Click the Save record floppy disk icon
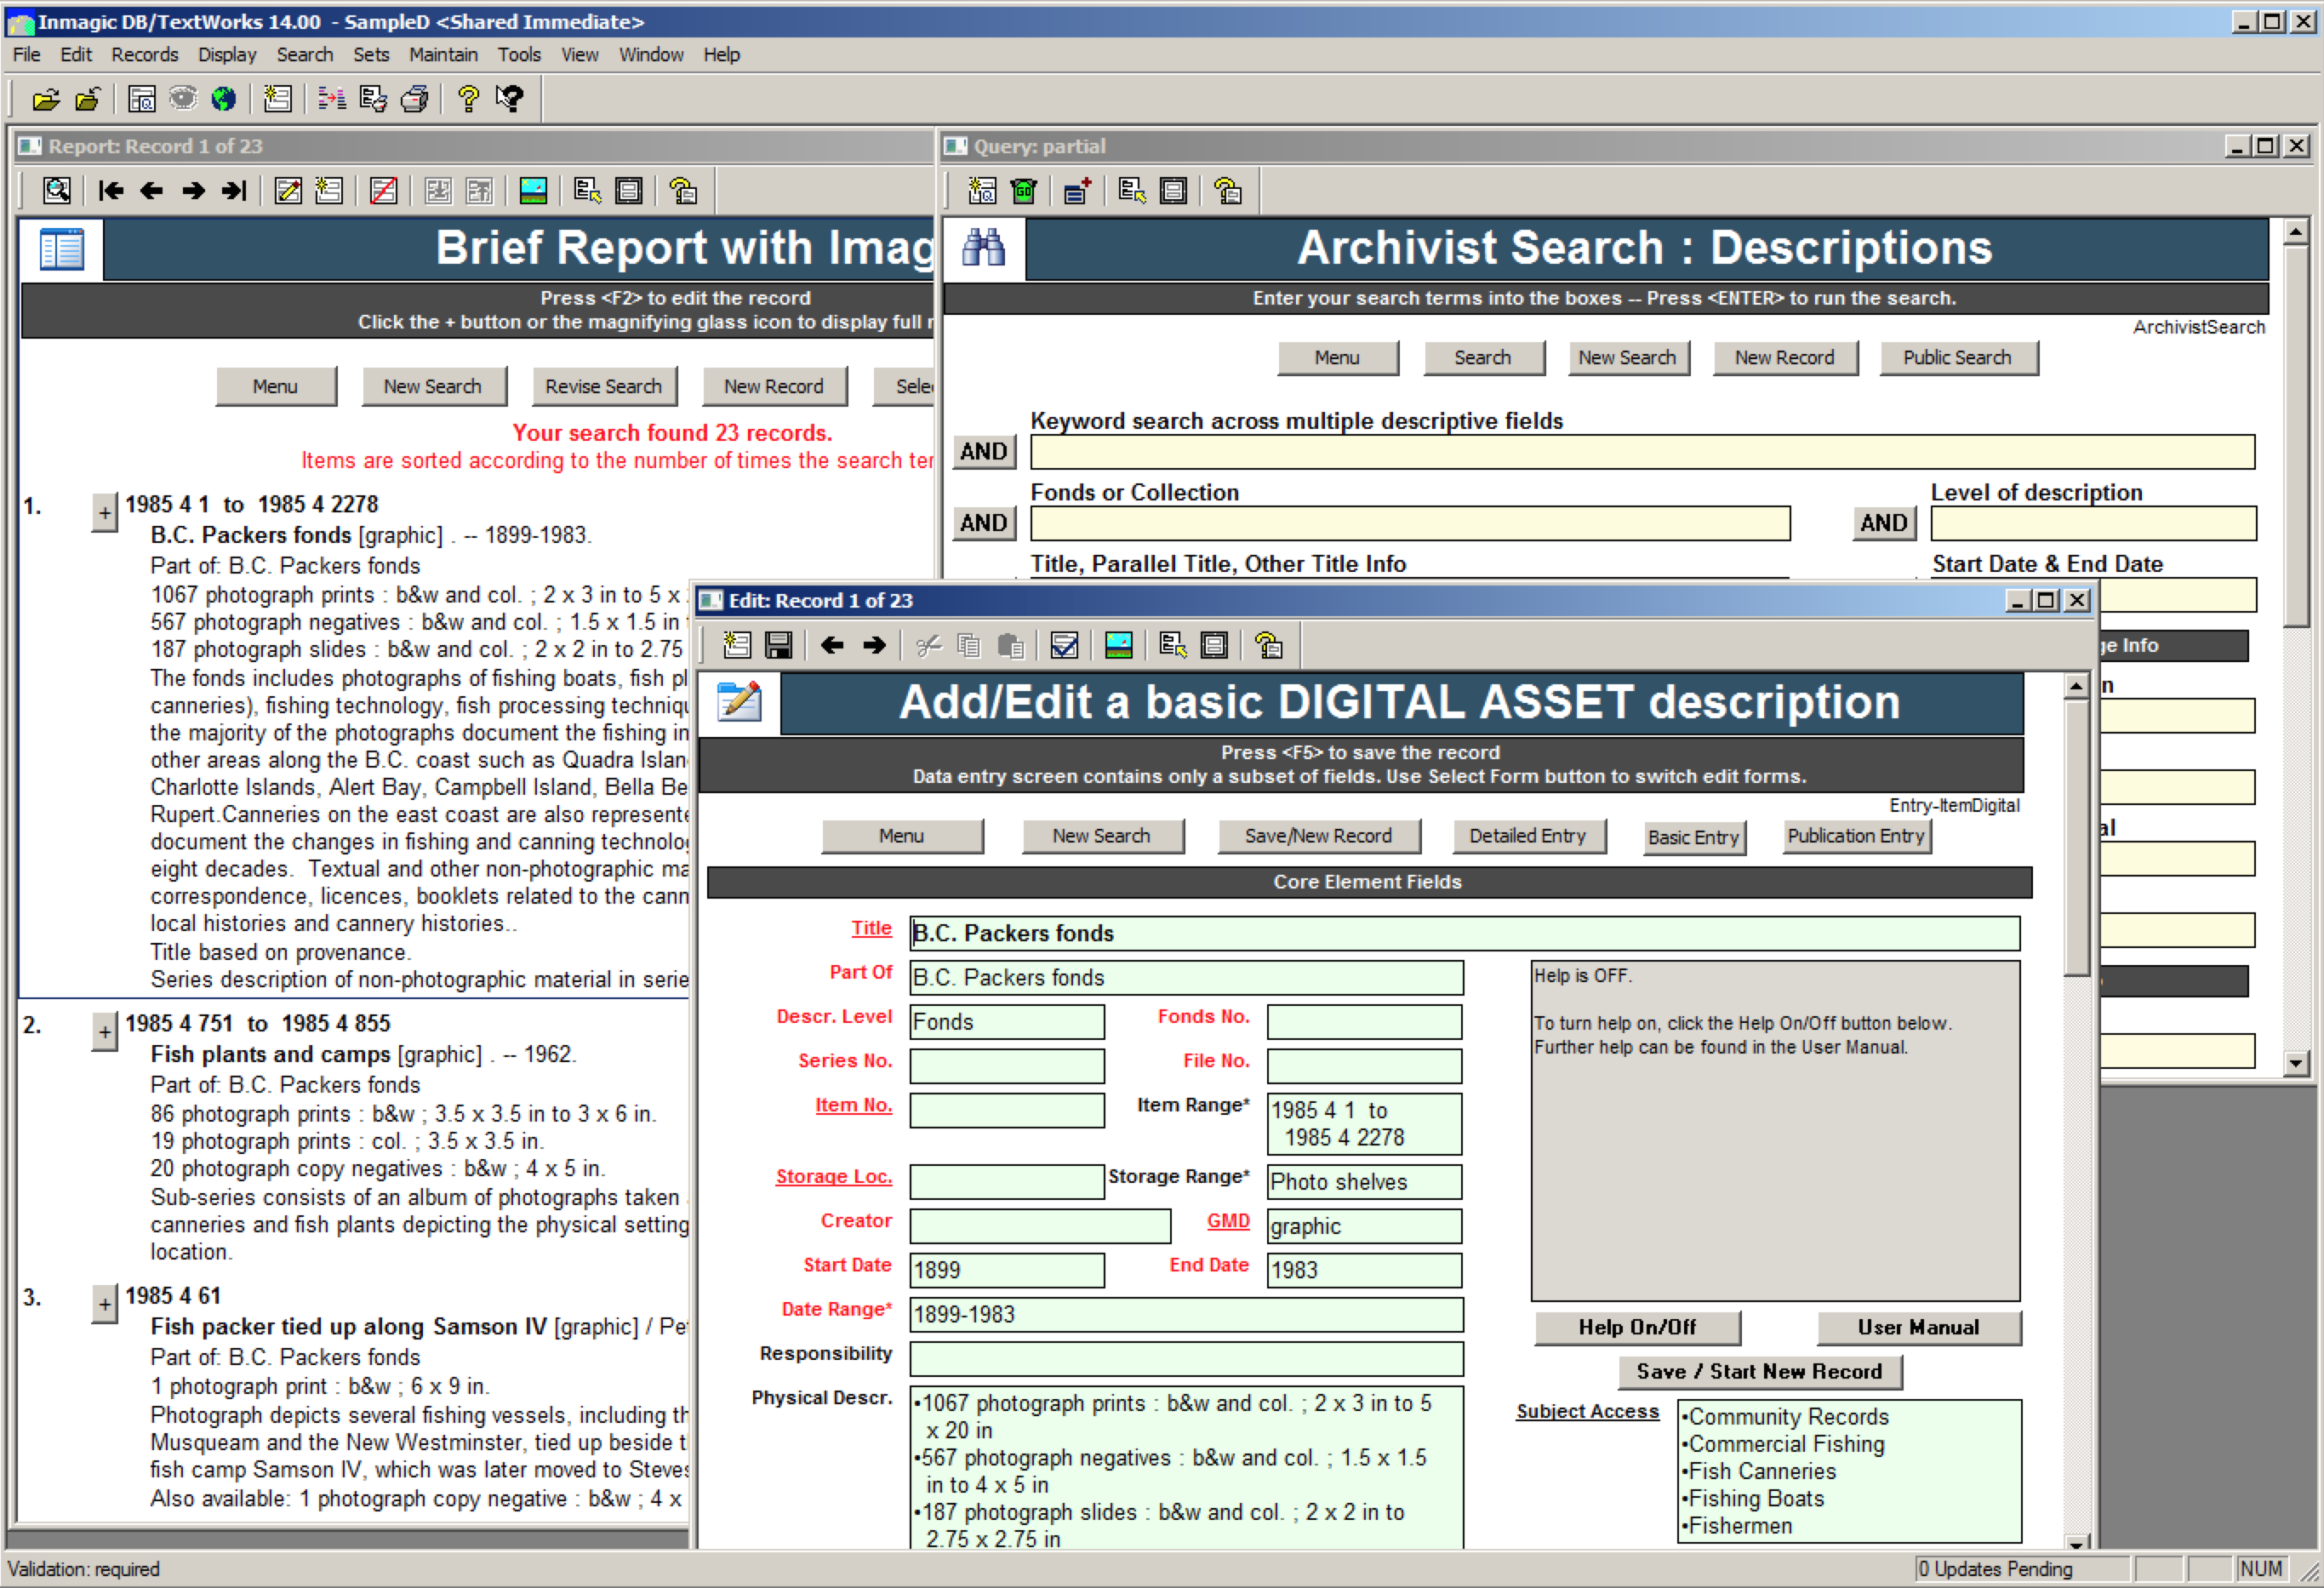This screenshot has height=1588, width=2324. (x=778, y=646)
